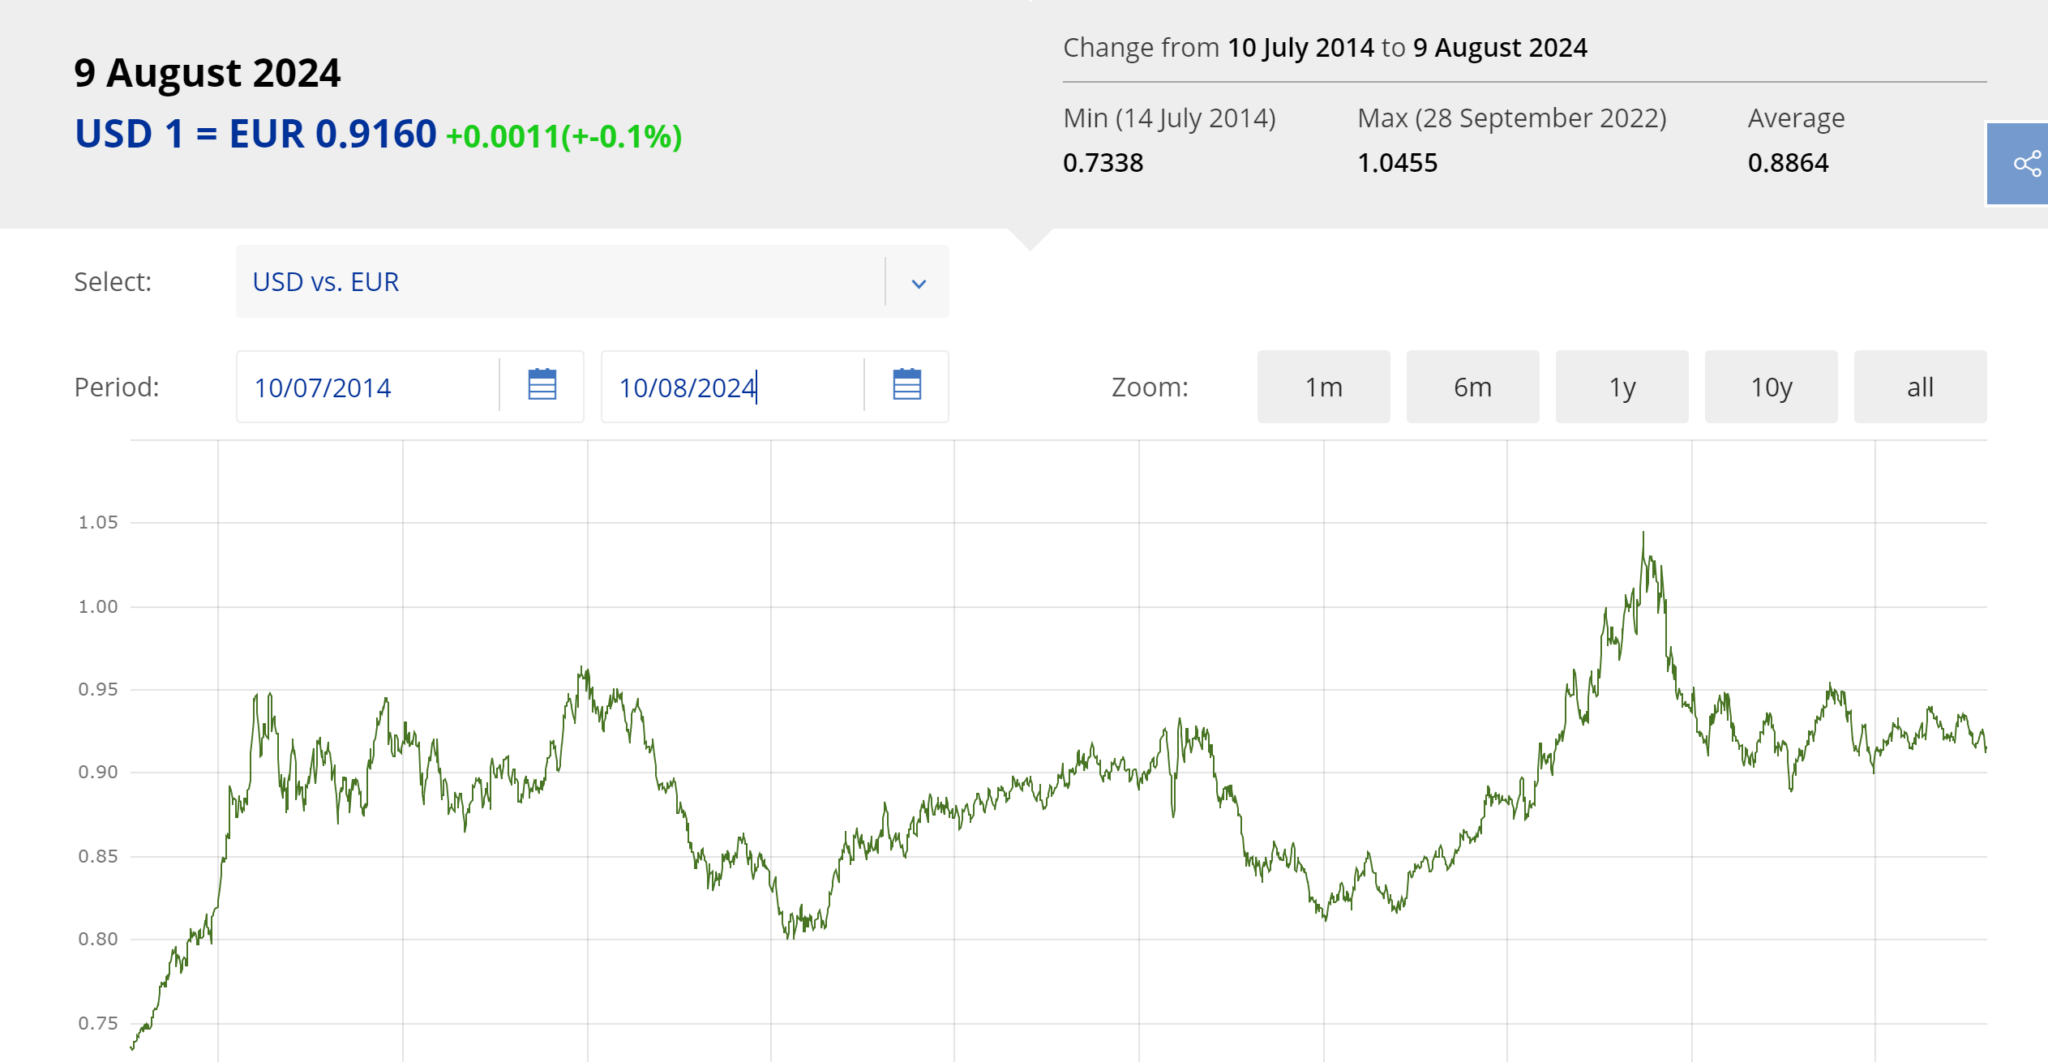Click the Max (28 September 2022) value
Viewport: 2048px width, 1062px height.
[x=1400, y=163]
